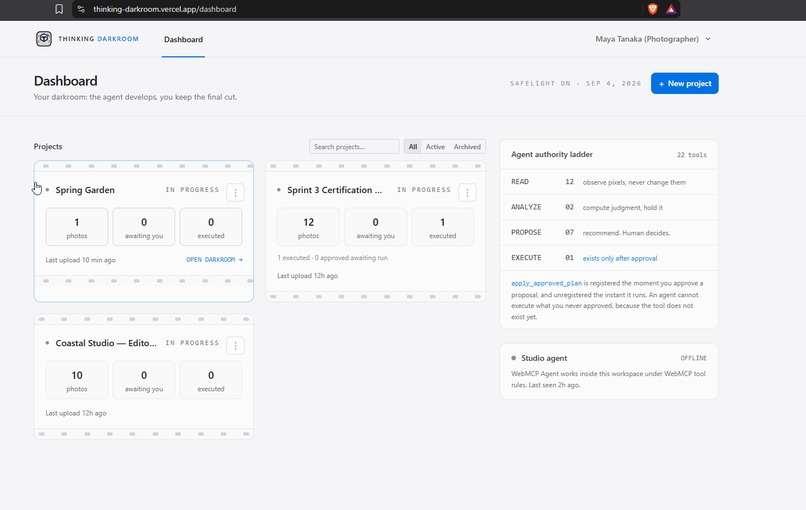This screenshot has height=510, width=806.
Task: Click Sprint 3 IN PROGRESS status
Action: pyautogui.click(x=424, y=190)
